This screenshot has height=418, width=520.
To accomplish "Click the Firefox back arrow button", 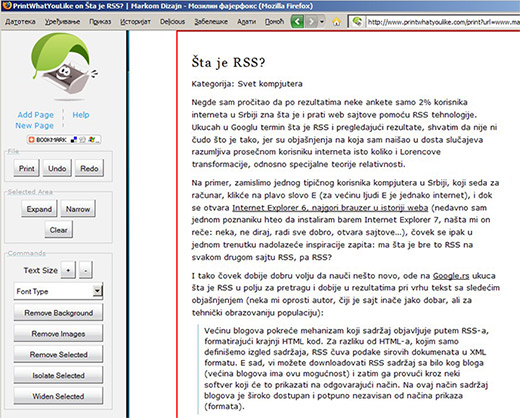I will (297, 22).
